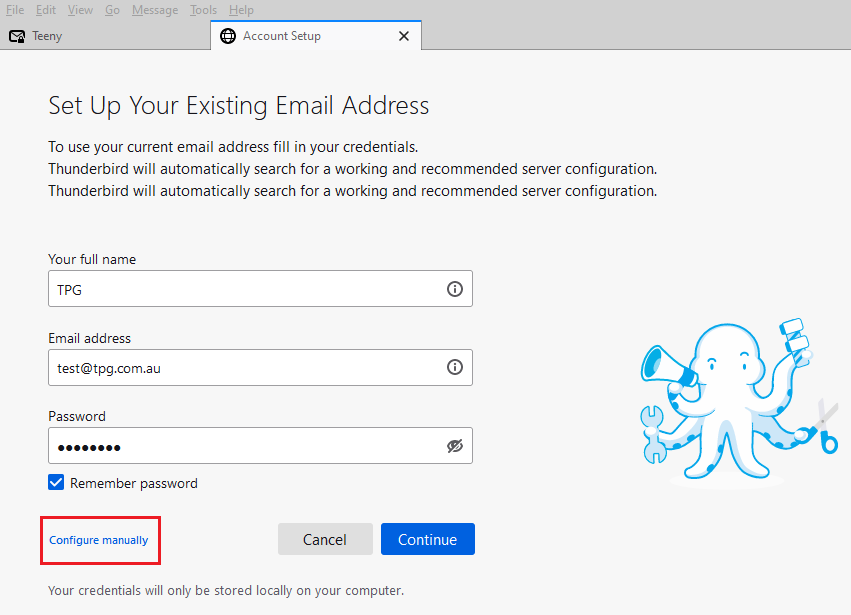Click the Cancel button
This screenshot has height=615, width=851.
click(x=325, y=538)
